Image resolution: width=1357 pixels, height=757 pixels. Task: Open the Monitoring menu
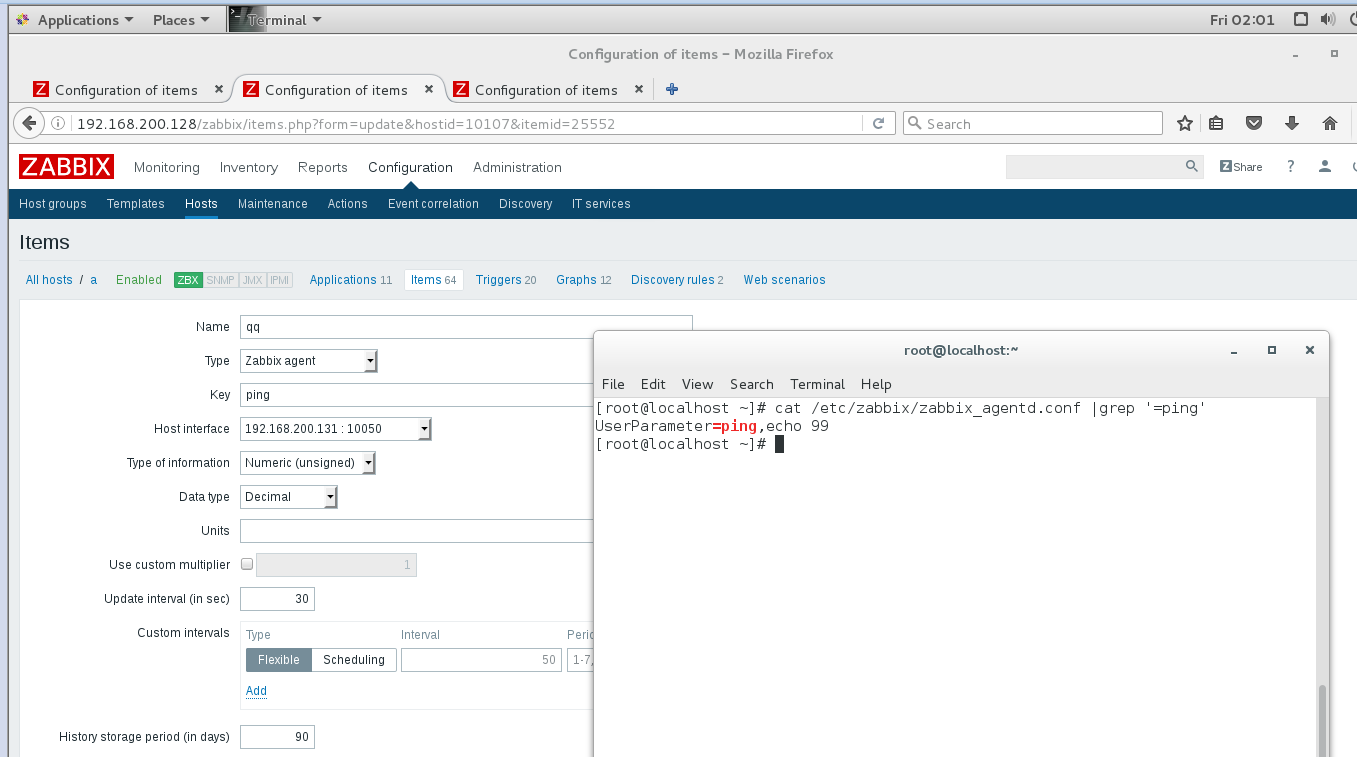tap(167, 167)
